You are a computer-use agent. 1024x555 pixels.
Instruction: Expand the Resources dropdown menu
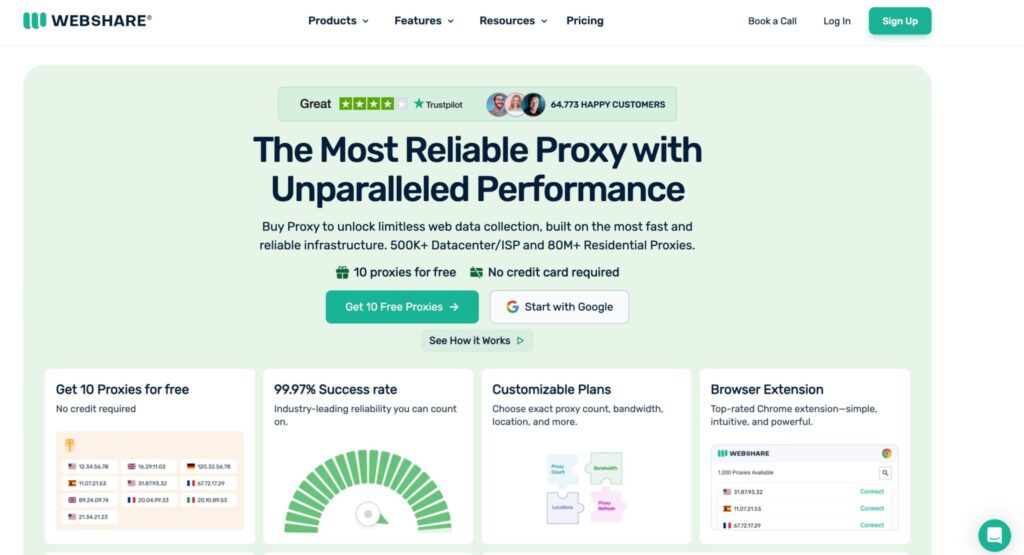click(513, 21)
